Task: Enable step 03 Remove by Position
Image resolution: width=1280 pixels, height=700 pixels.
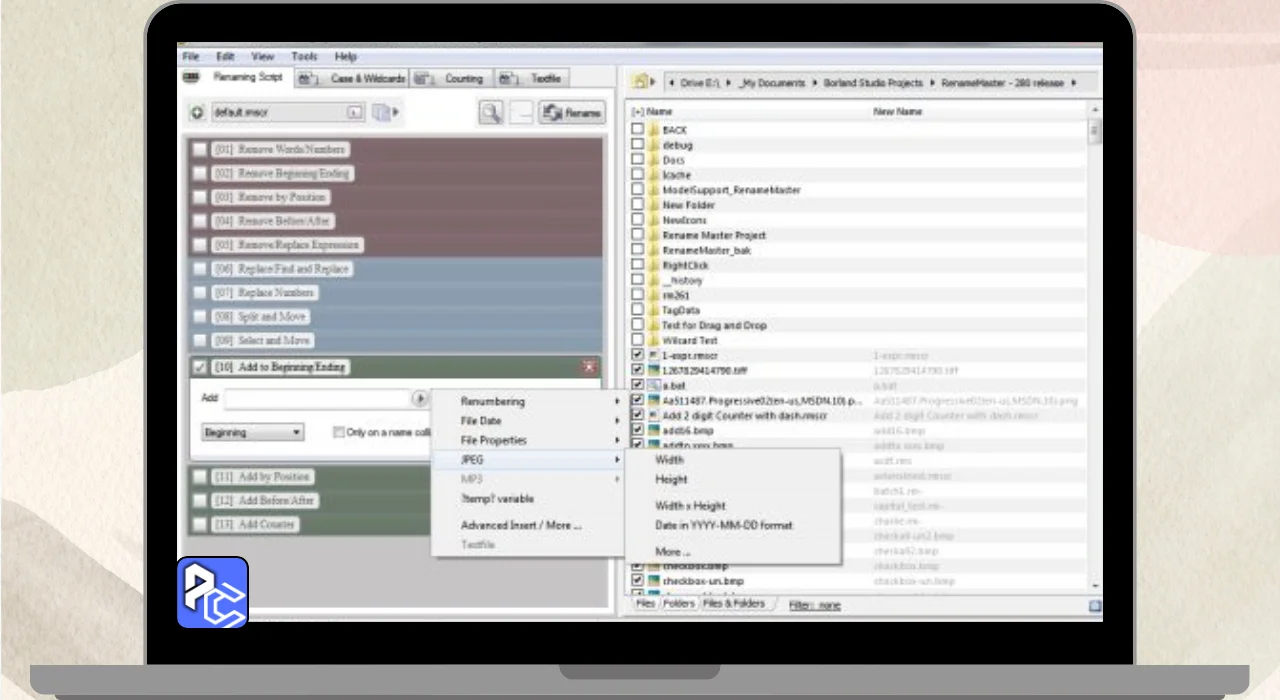Action: [200, 197]
